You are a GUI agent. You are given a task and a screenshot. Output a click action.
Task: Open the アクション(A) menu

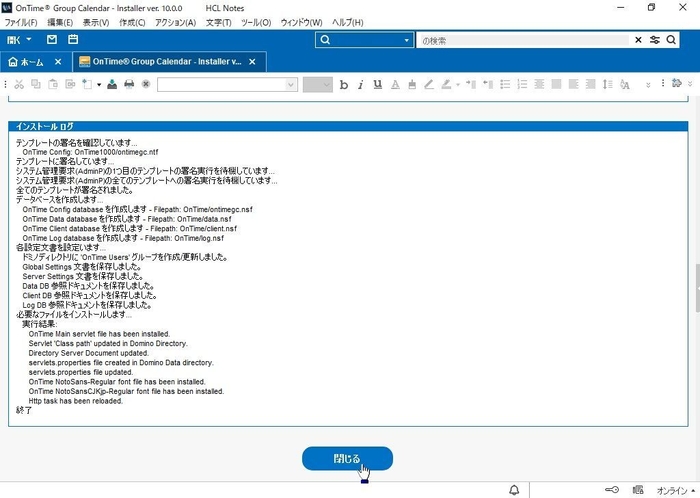click(176, 22)
